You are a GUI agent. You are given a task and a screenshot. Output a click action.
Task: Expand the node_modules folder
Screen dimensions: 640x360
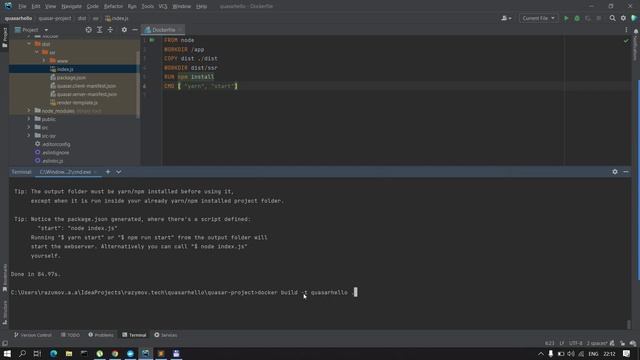[x=29, y=111]
